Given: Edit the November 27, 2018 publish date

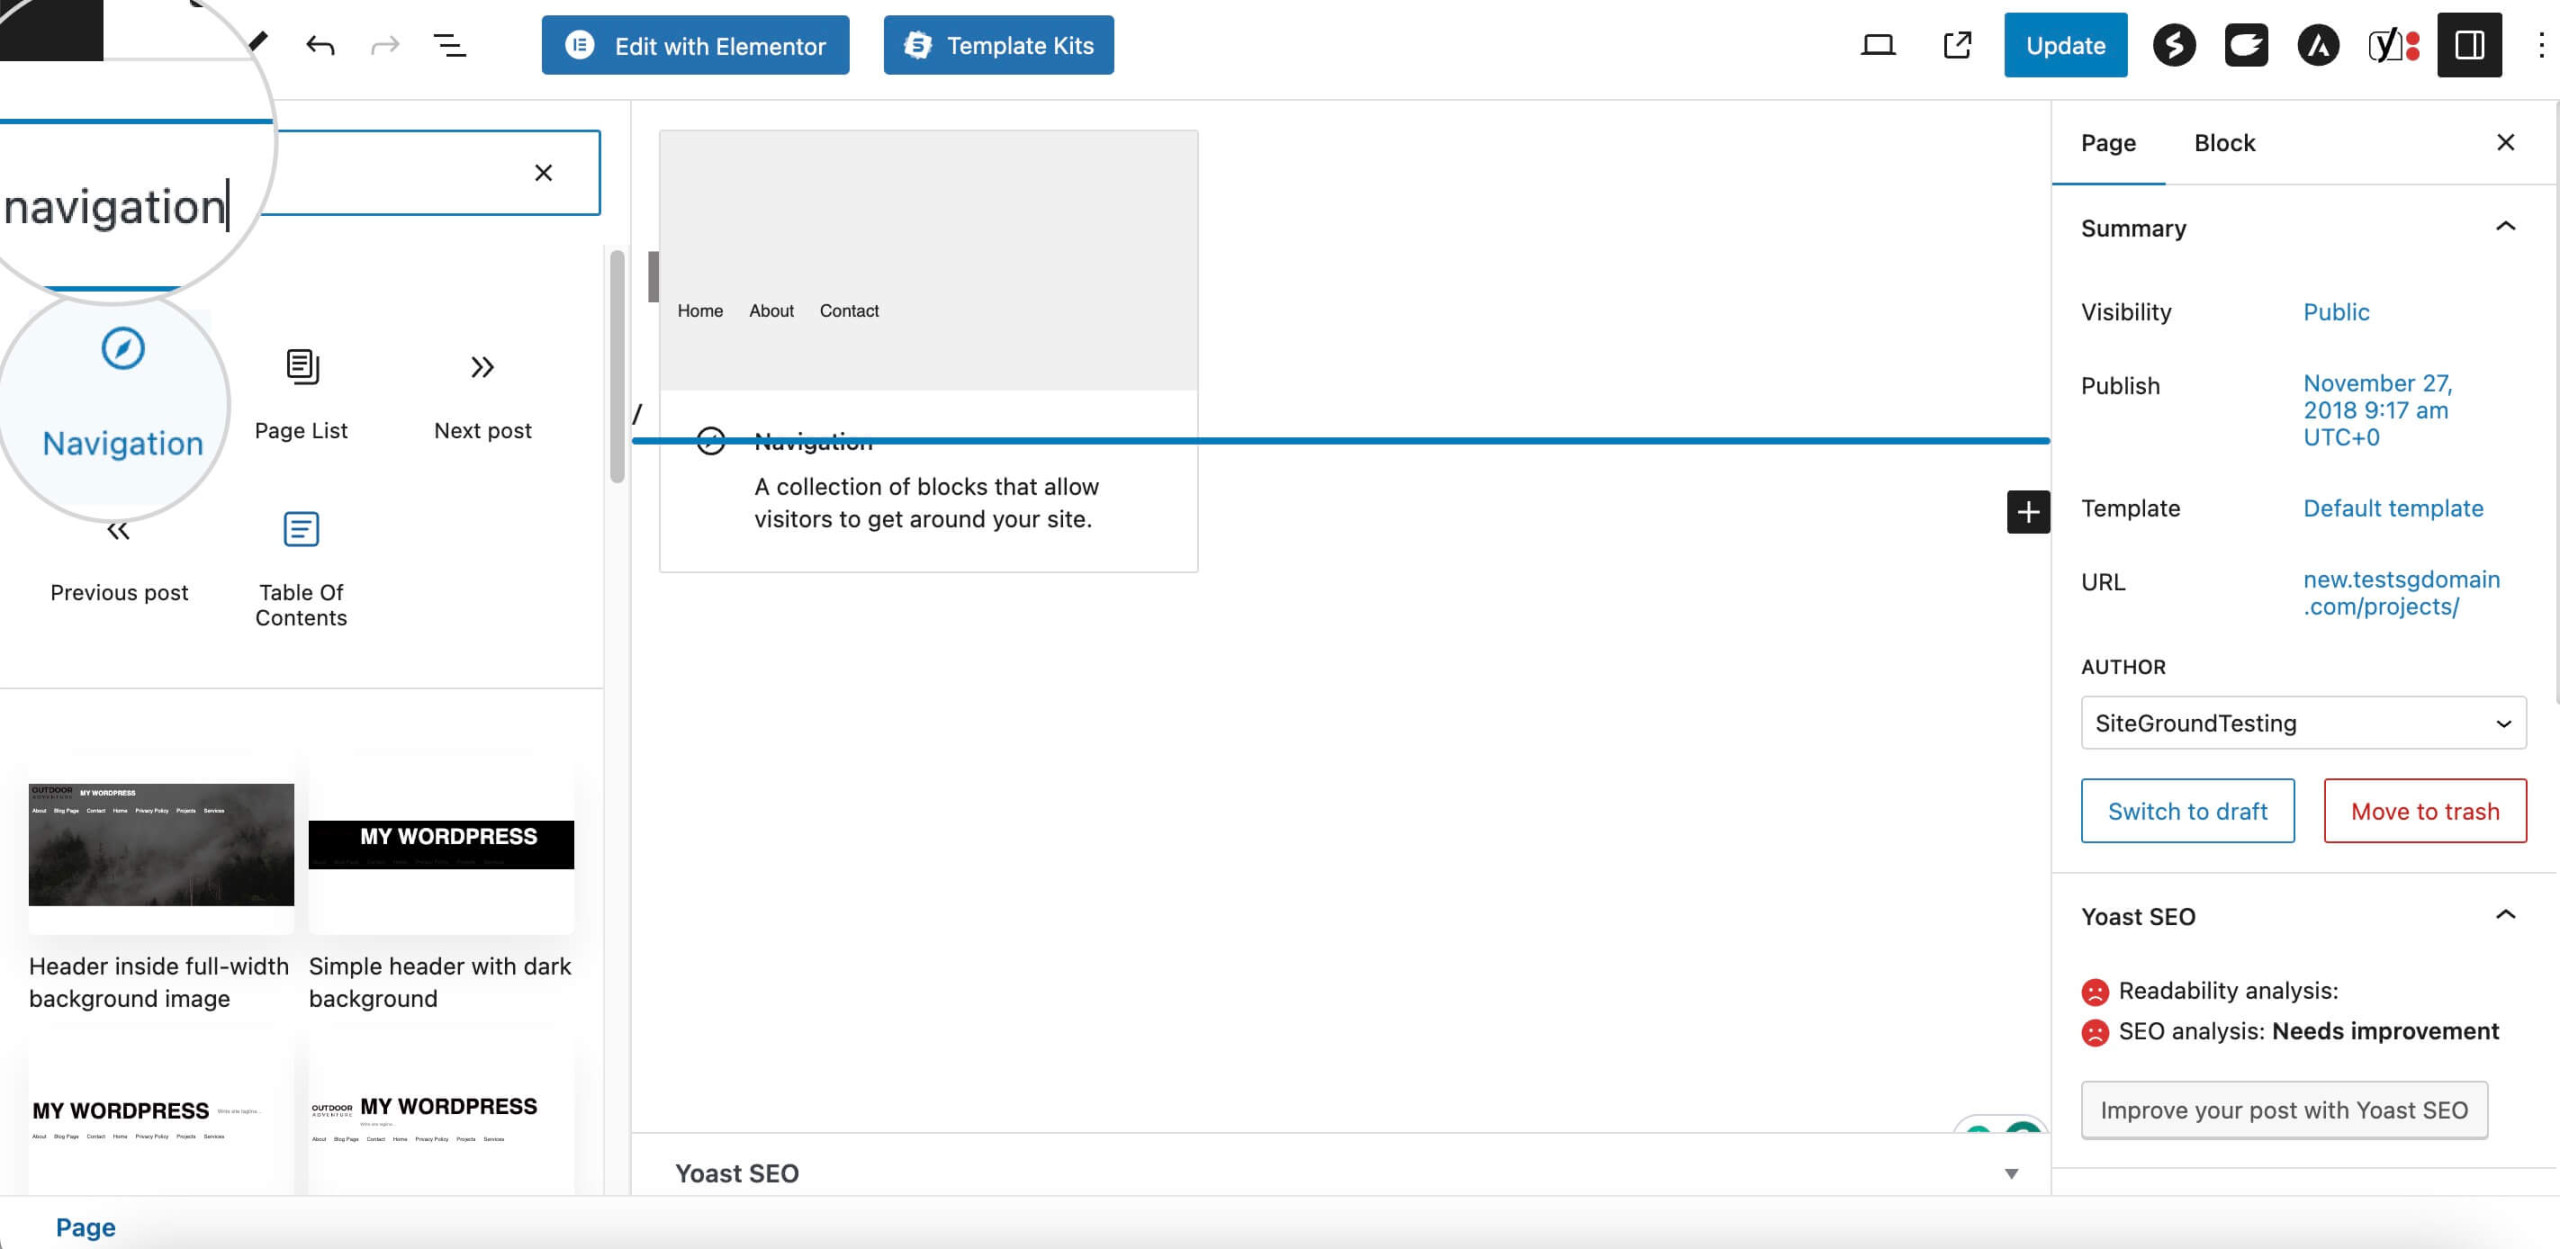Looking at the screenshot, I should coord(2377,410).
